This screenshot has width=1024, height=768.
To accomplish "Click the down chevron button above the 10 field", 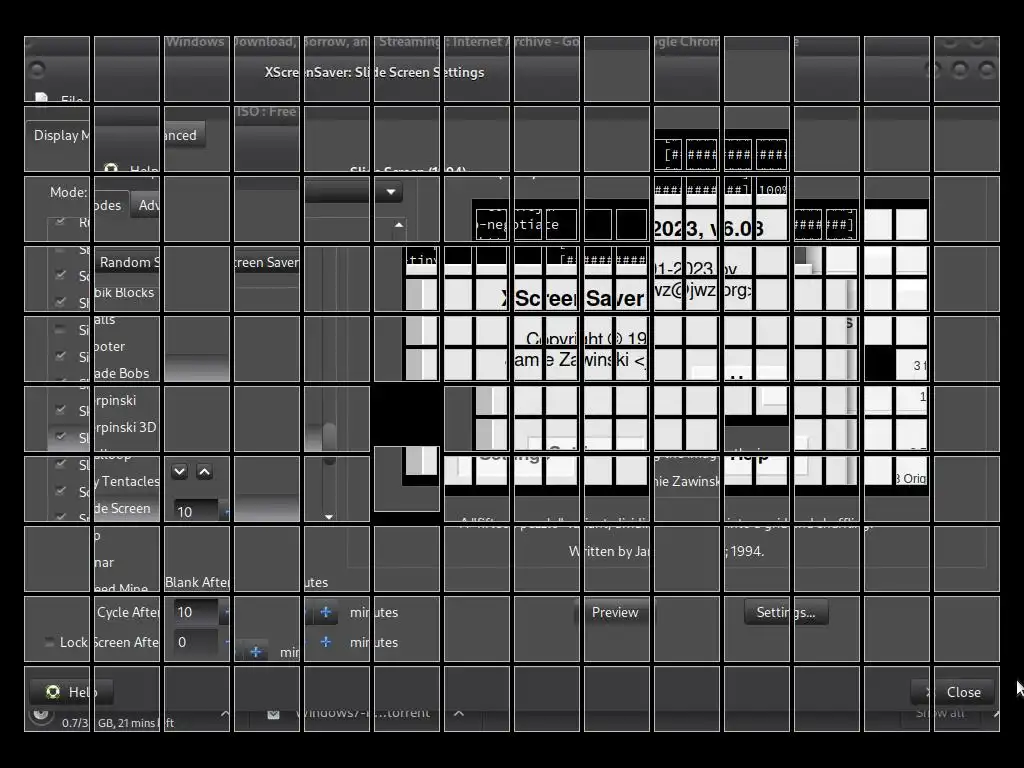I will click(180, 472).
